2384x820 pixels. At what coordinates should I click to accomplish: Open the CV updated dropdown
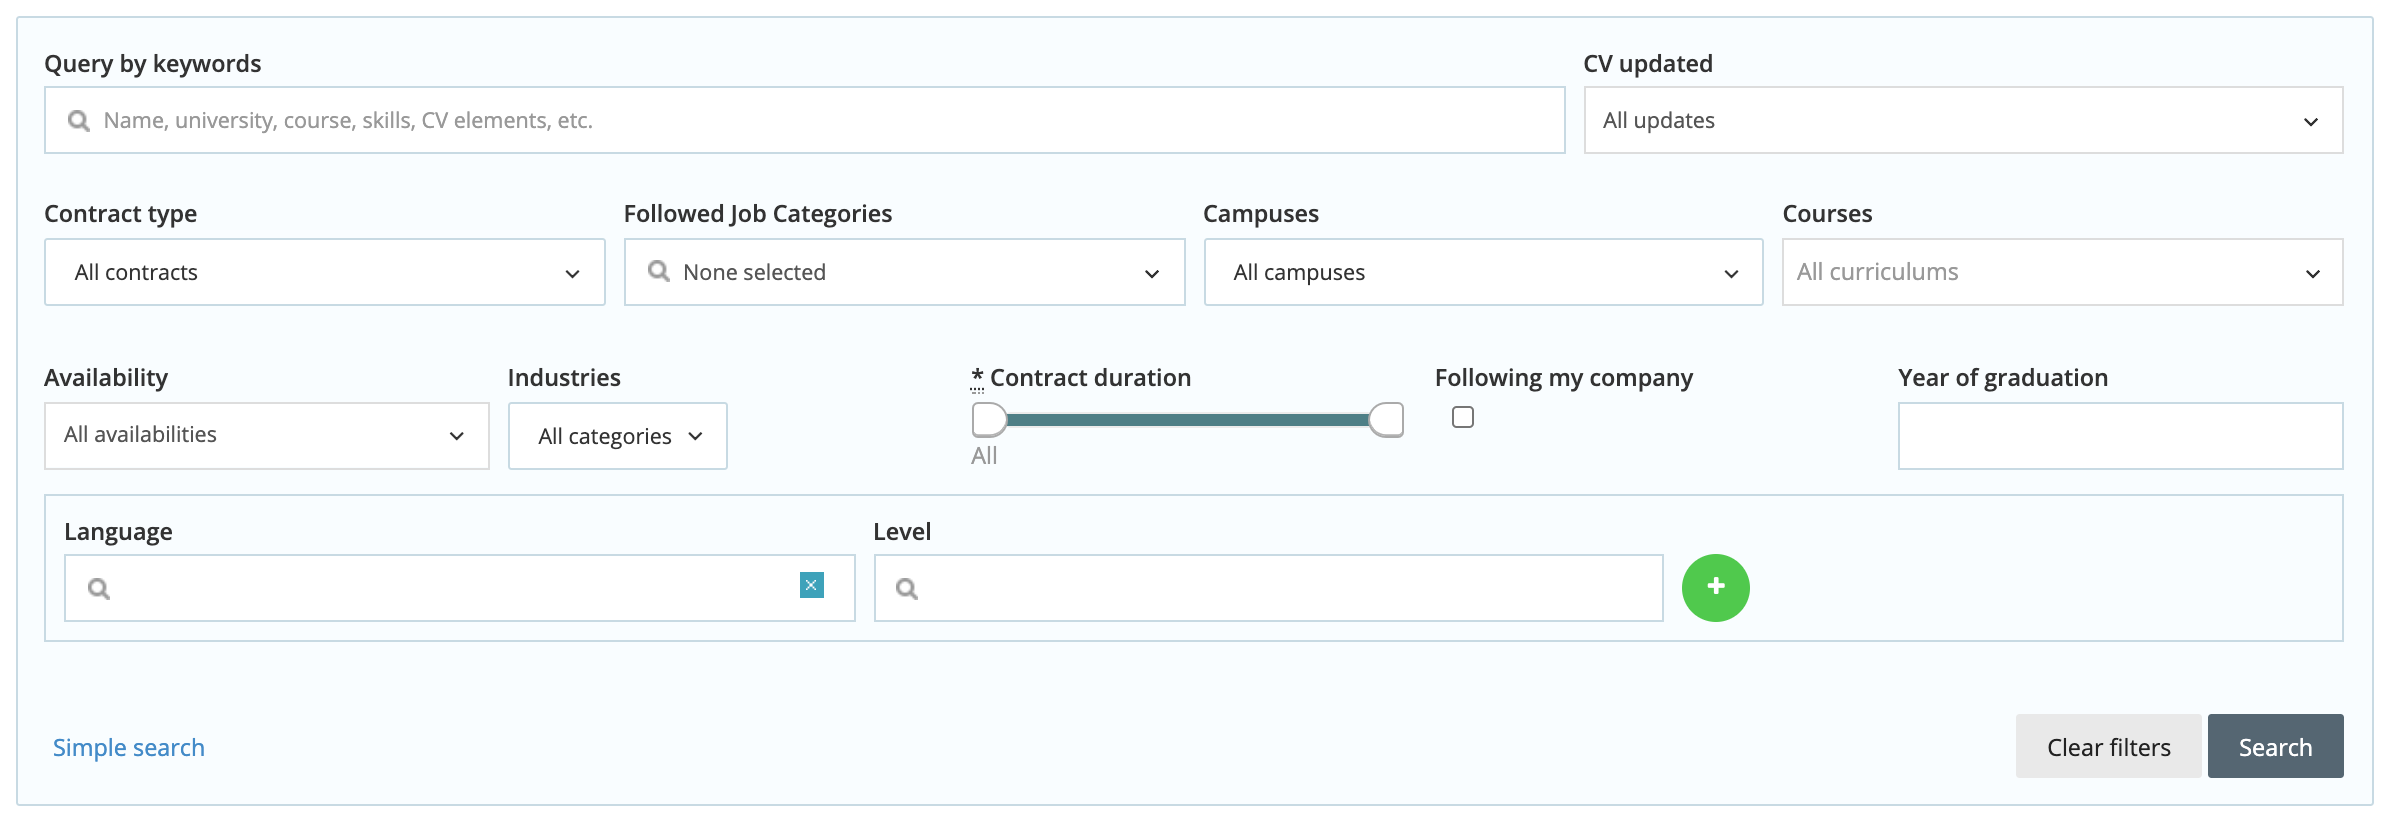click(1962, 120)
